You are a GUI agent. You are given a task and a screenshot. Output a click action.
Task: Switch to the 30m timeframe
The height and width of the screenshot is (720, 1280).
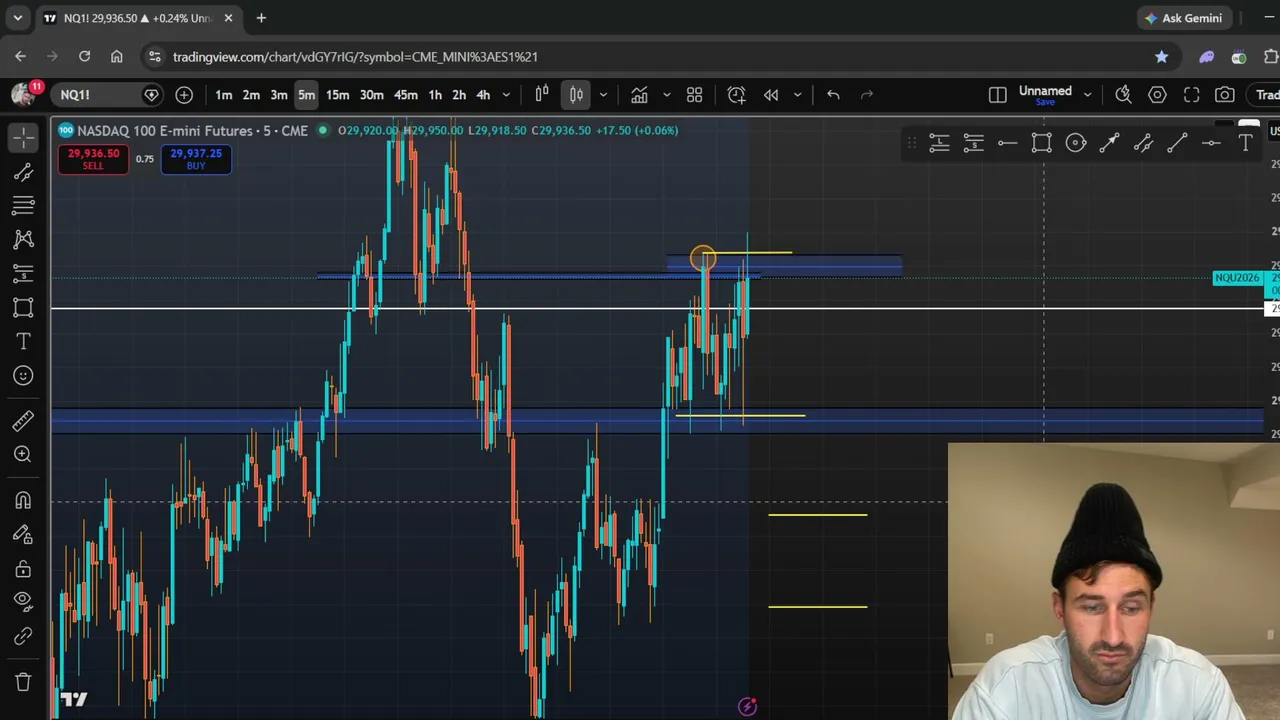click(x=372, y=95)
